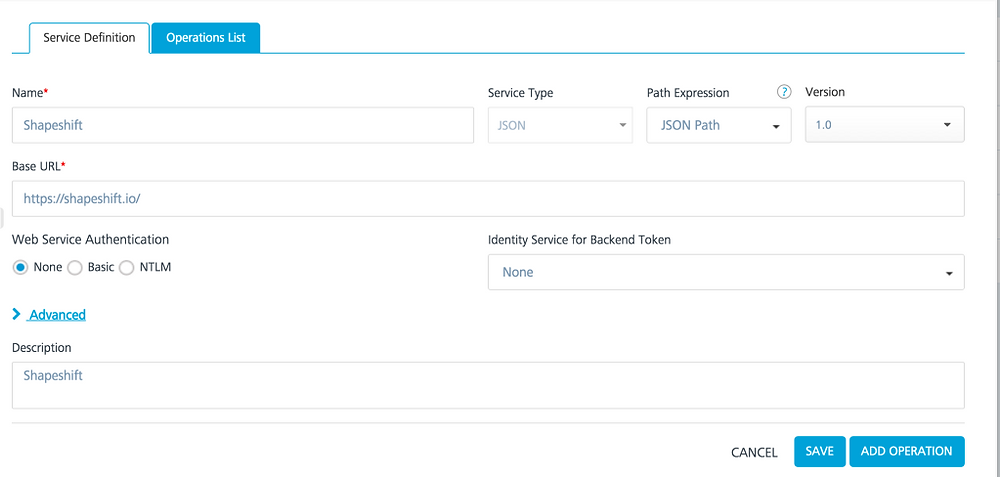Click the Path Expression help question-mark icon
Viewport: 1000px width, 477px height.
(x=784, y=92)
